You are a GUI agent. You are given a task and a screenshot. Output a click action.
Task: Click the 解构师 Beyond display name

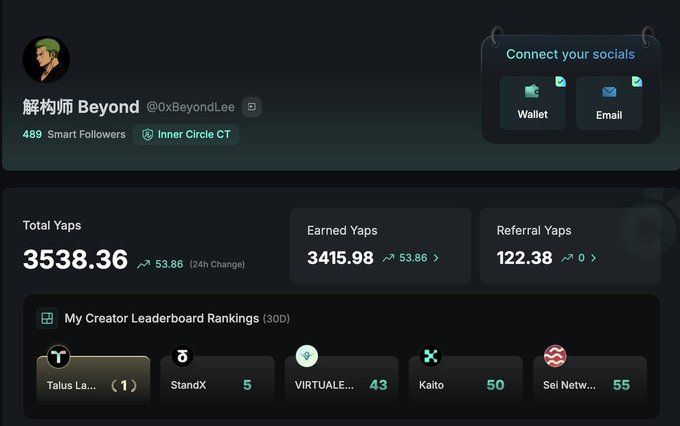81,107
